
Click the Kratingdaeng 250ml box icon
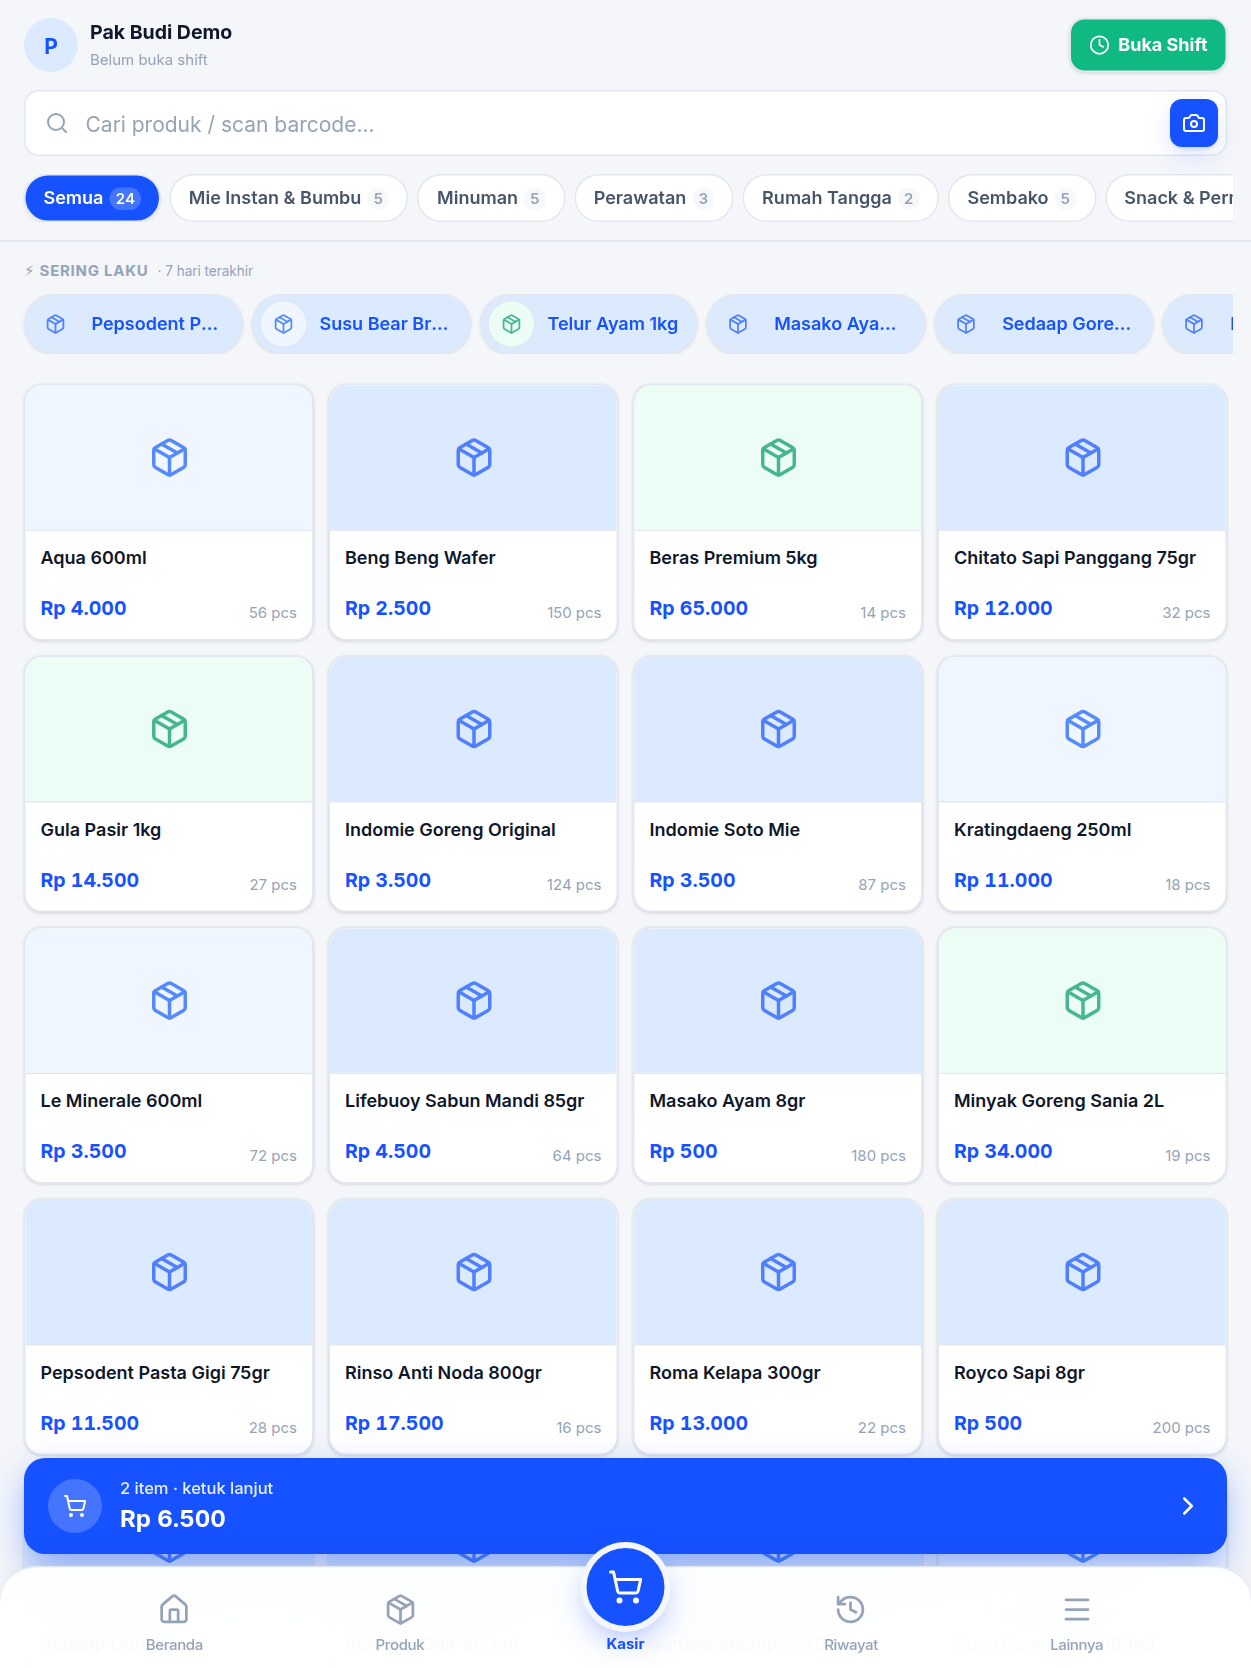pyautogui.click(x=1083, y=729)
